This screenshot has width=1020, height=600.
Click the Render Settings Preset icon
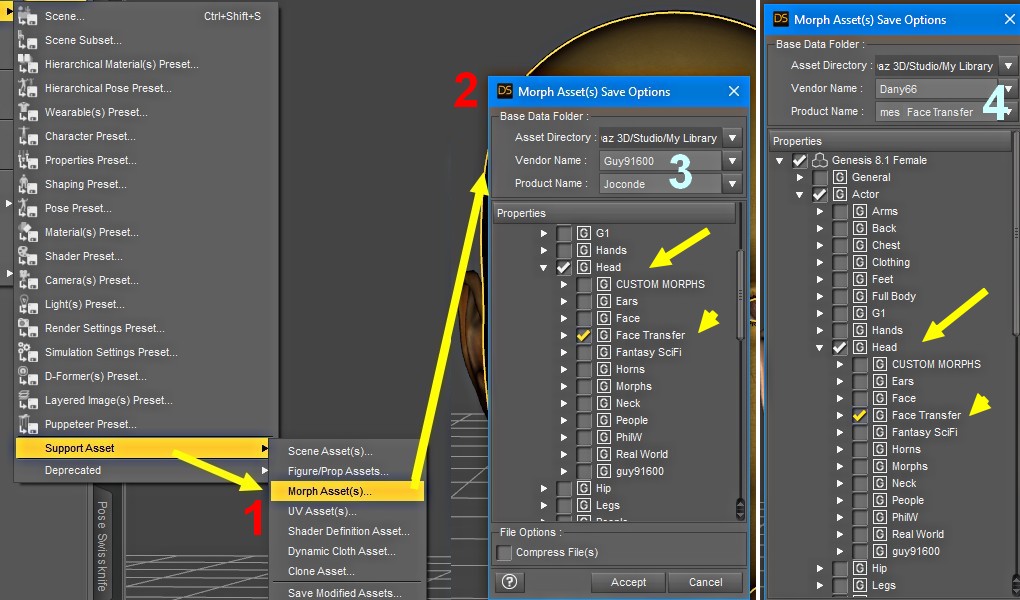[x=27, y=329]
